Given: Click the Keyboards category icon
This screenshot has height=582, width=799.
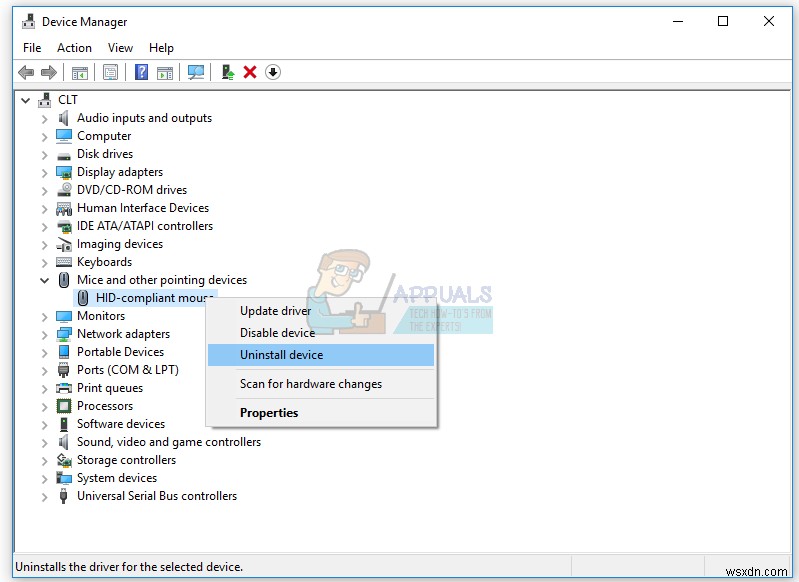Looking at the screenshot, I should 64,262.
